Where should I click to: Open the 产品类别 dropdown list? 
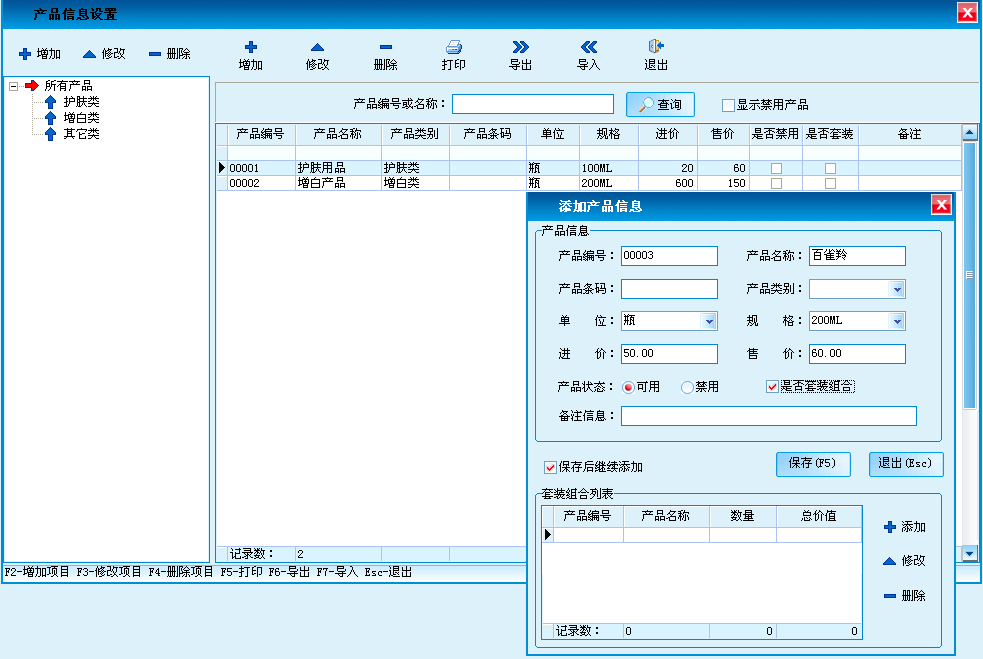[x=897, y=290]
